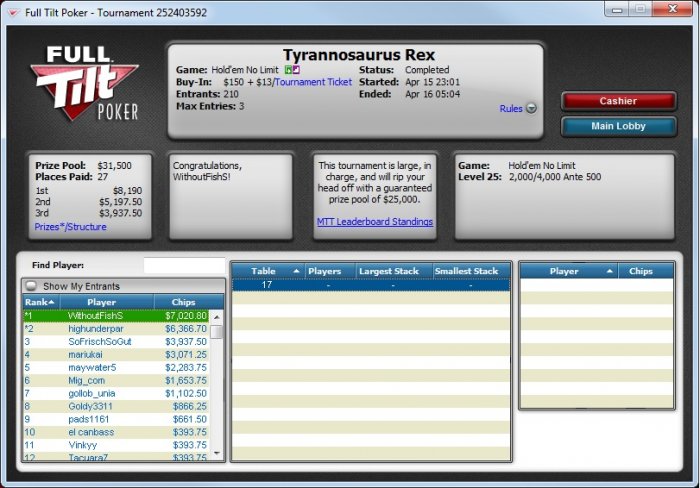
Task: Click in the Find Player field
Action: [x=184, y=265]
